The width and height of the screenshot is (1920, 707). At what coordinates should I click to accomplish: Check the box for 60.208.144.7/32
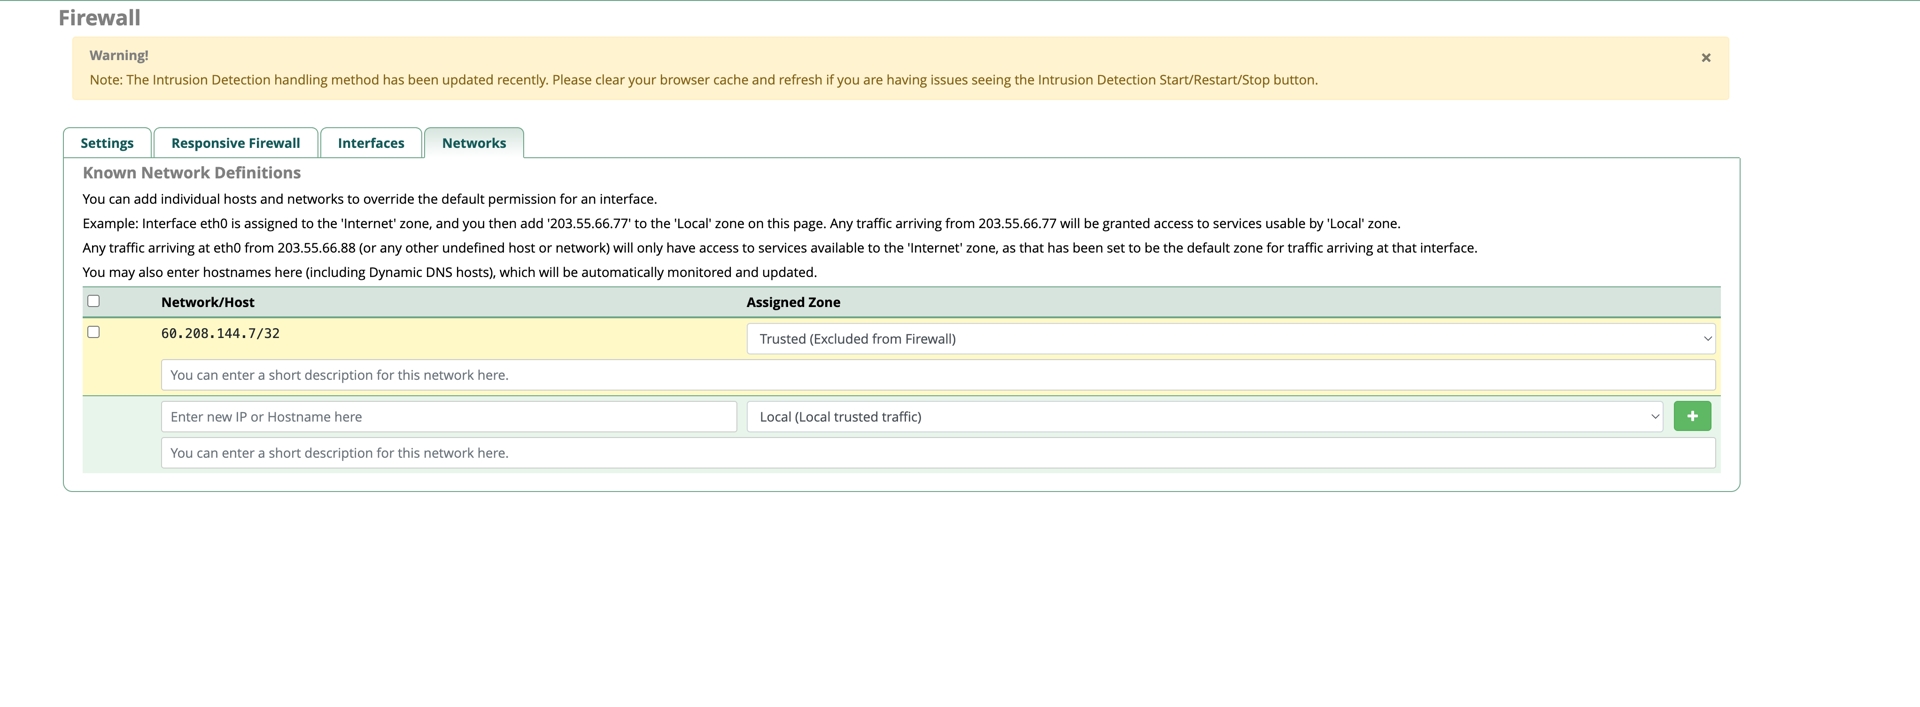tap(94, 332)
